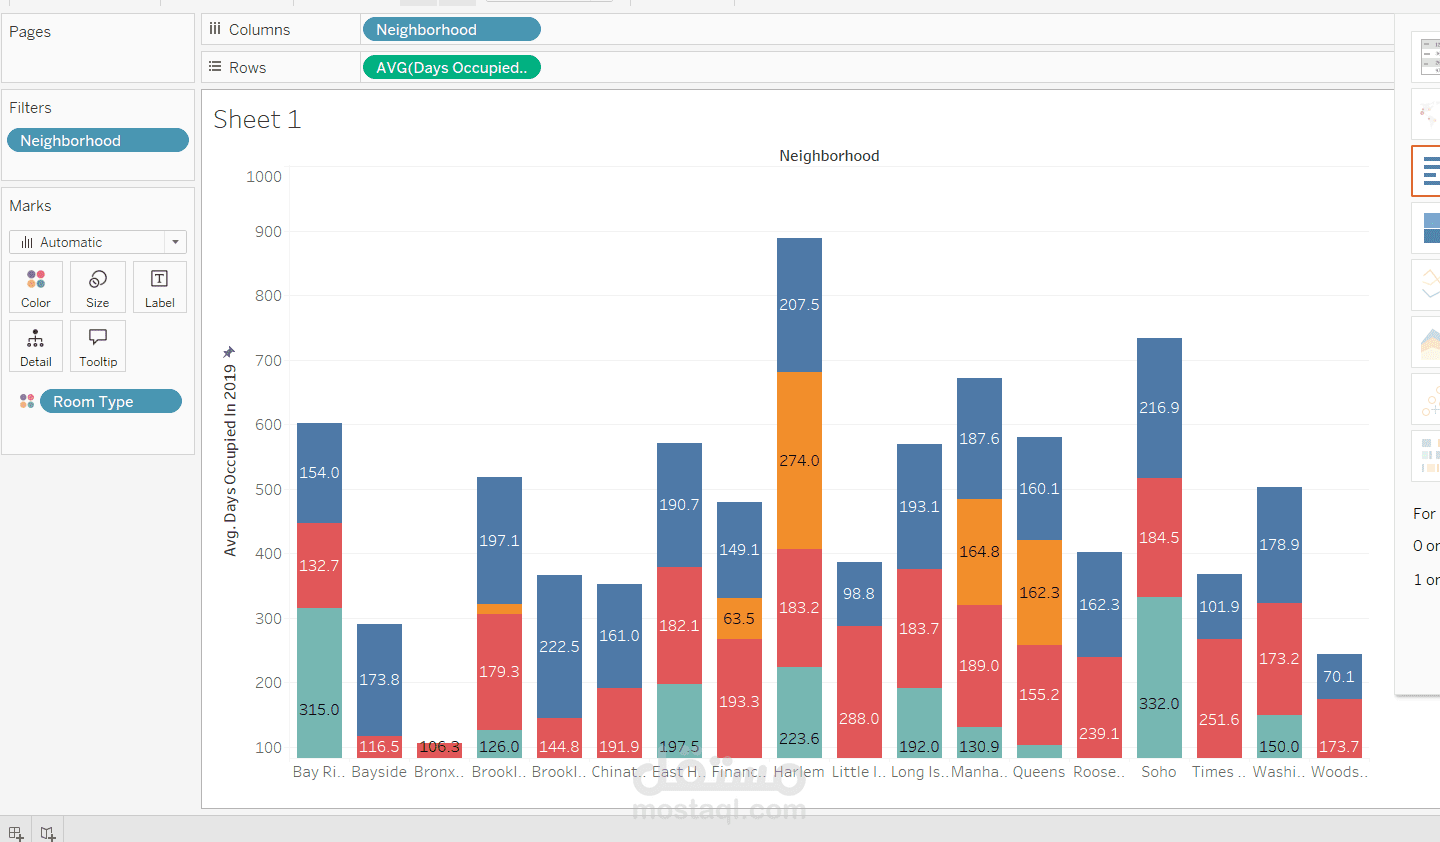Open the Detail button in Marks card
1440x842 pixels.
click(36, 346)
